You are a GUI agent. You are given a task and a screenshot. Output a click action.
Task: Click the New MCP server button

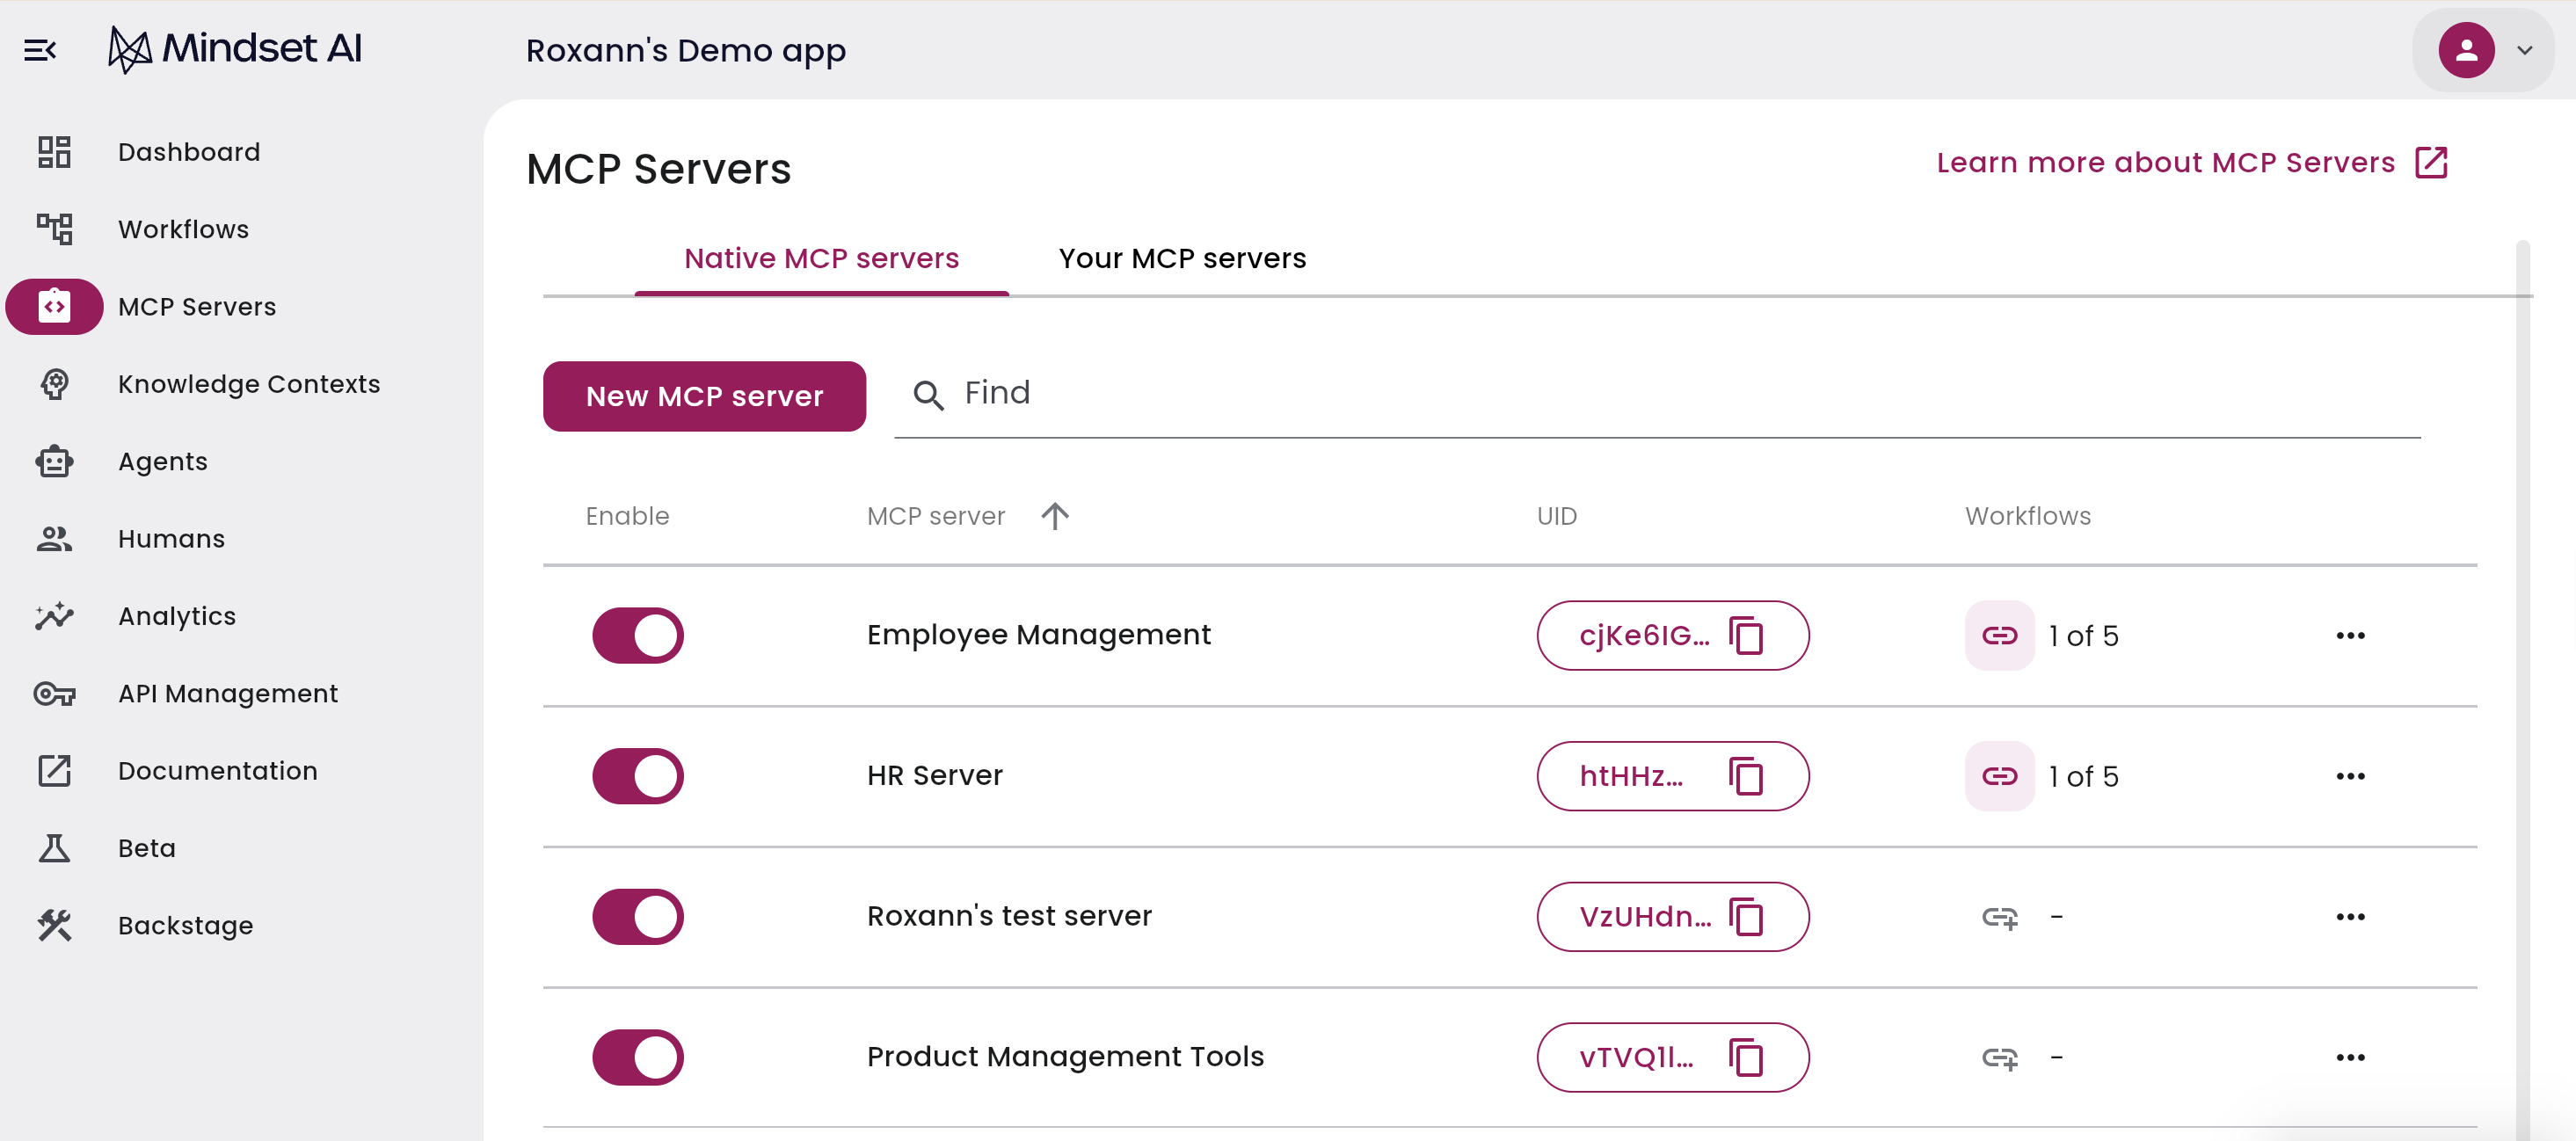(x=704, y=397)
